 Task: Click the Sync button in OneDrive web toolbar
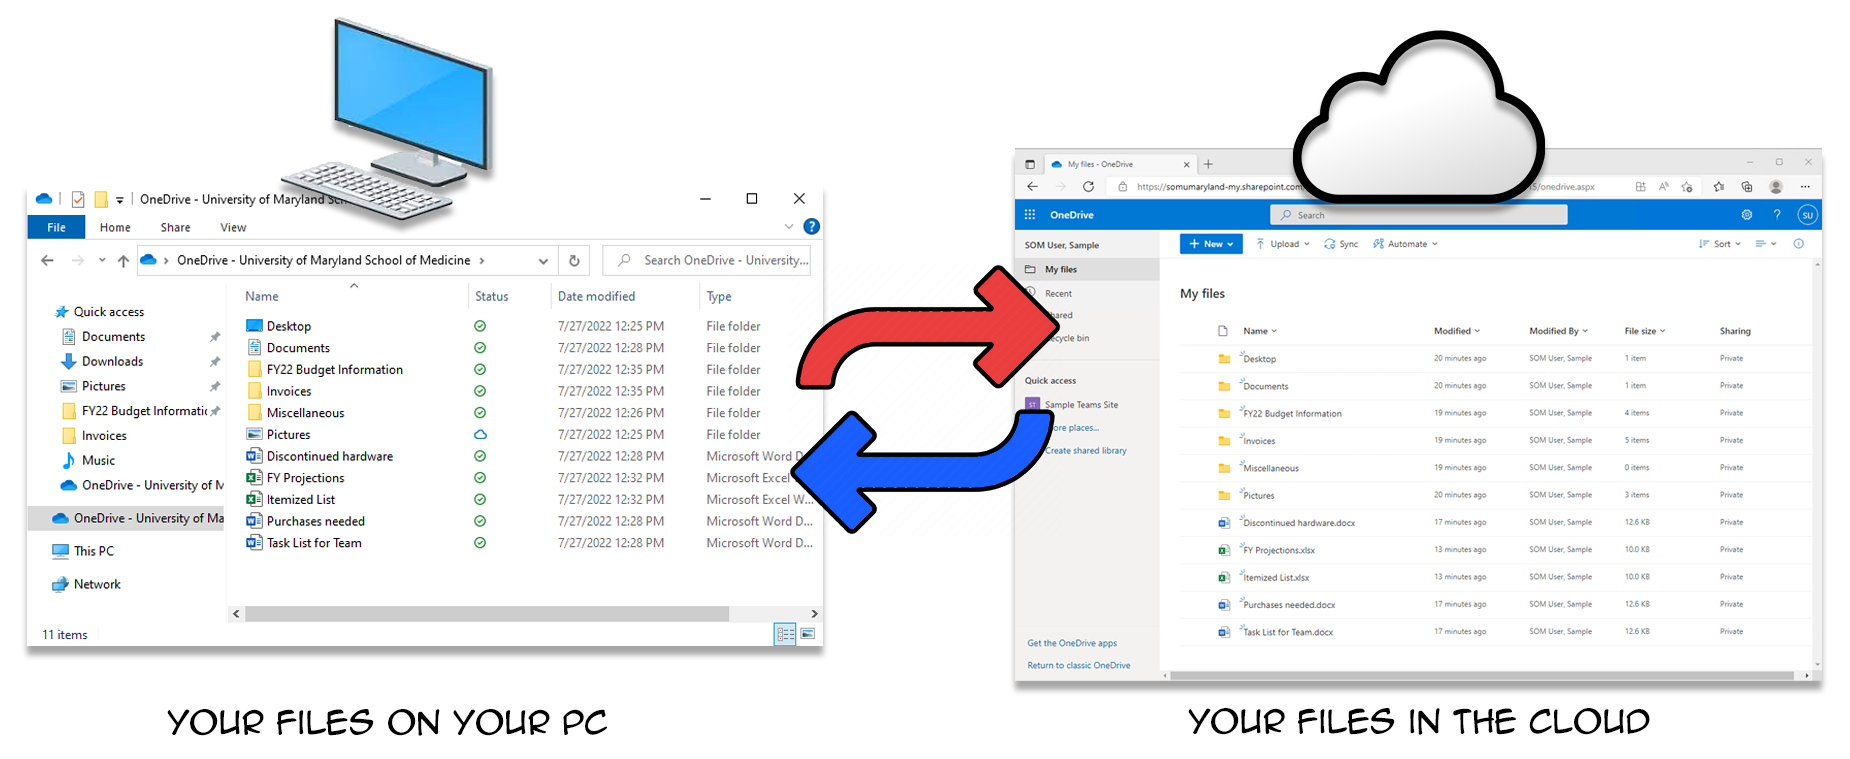[x=1341, y=244]
